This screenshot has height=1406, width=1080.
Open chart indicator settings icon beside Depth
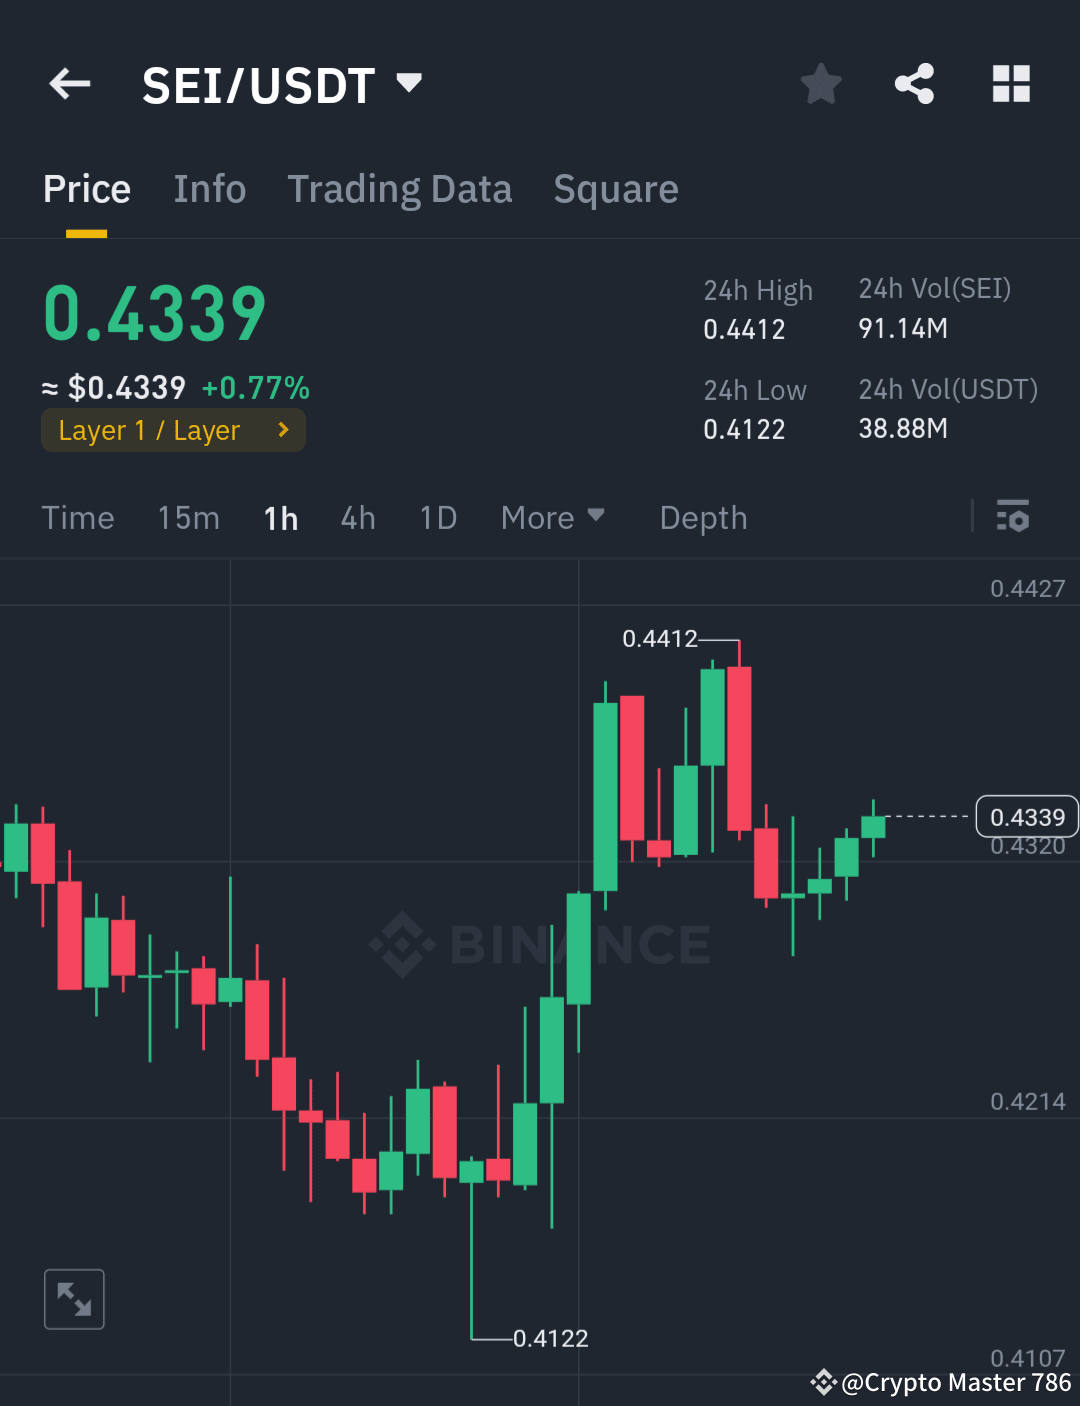tap(1013, 517)
